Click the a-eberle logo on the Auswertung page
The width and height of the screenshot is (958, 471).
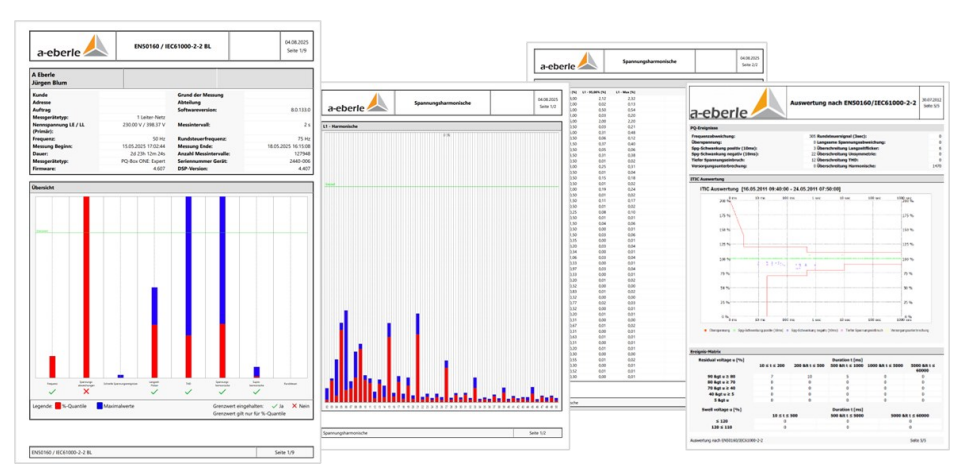(734, 102)
